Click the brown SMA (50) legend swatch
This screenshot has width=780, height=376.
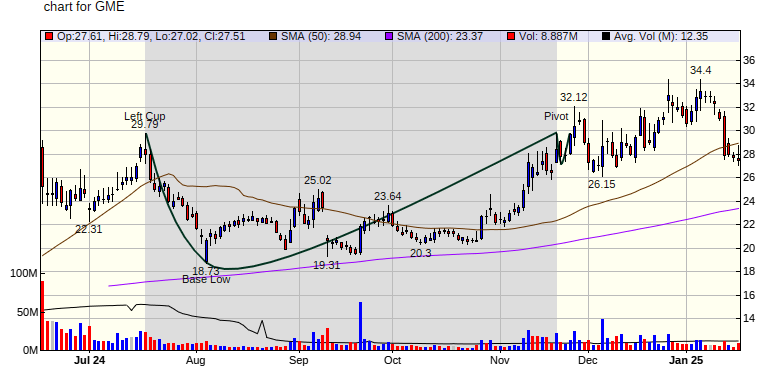coord(273,36)
